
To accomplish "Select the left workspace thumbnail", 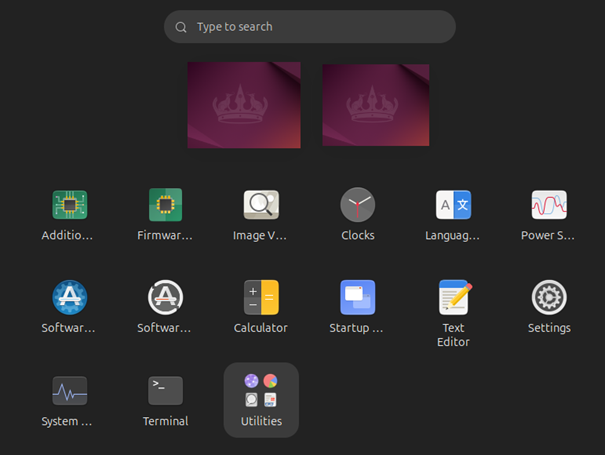I will point(244,105).
